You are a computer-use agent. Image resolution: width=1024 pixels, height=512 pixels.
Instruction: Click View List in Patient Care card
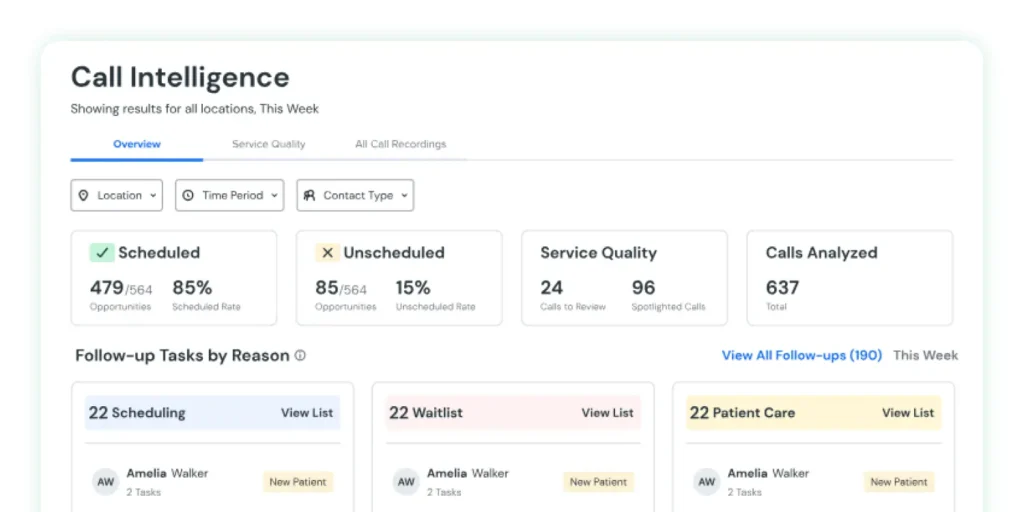point(908,413)
